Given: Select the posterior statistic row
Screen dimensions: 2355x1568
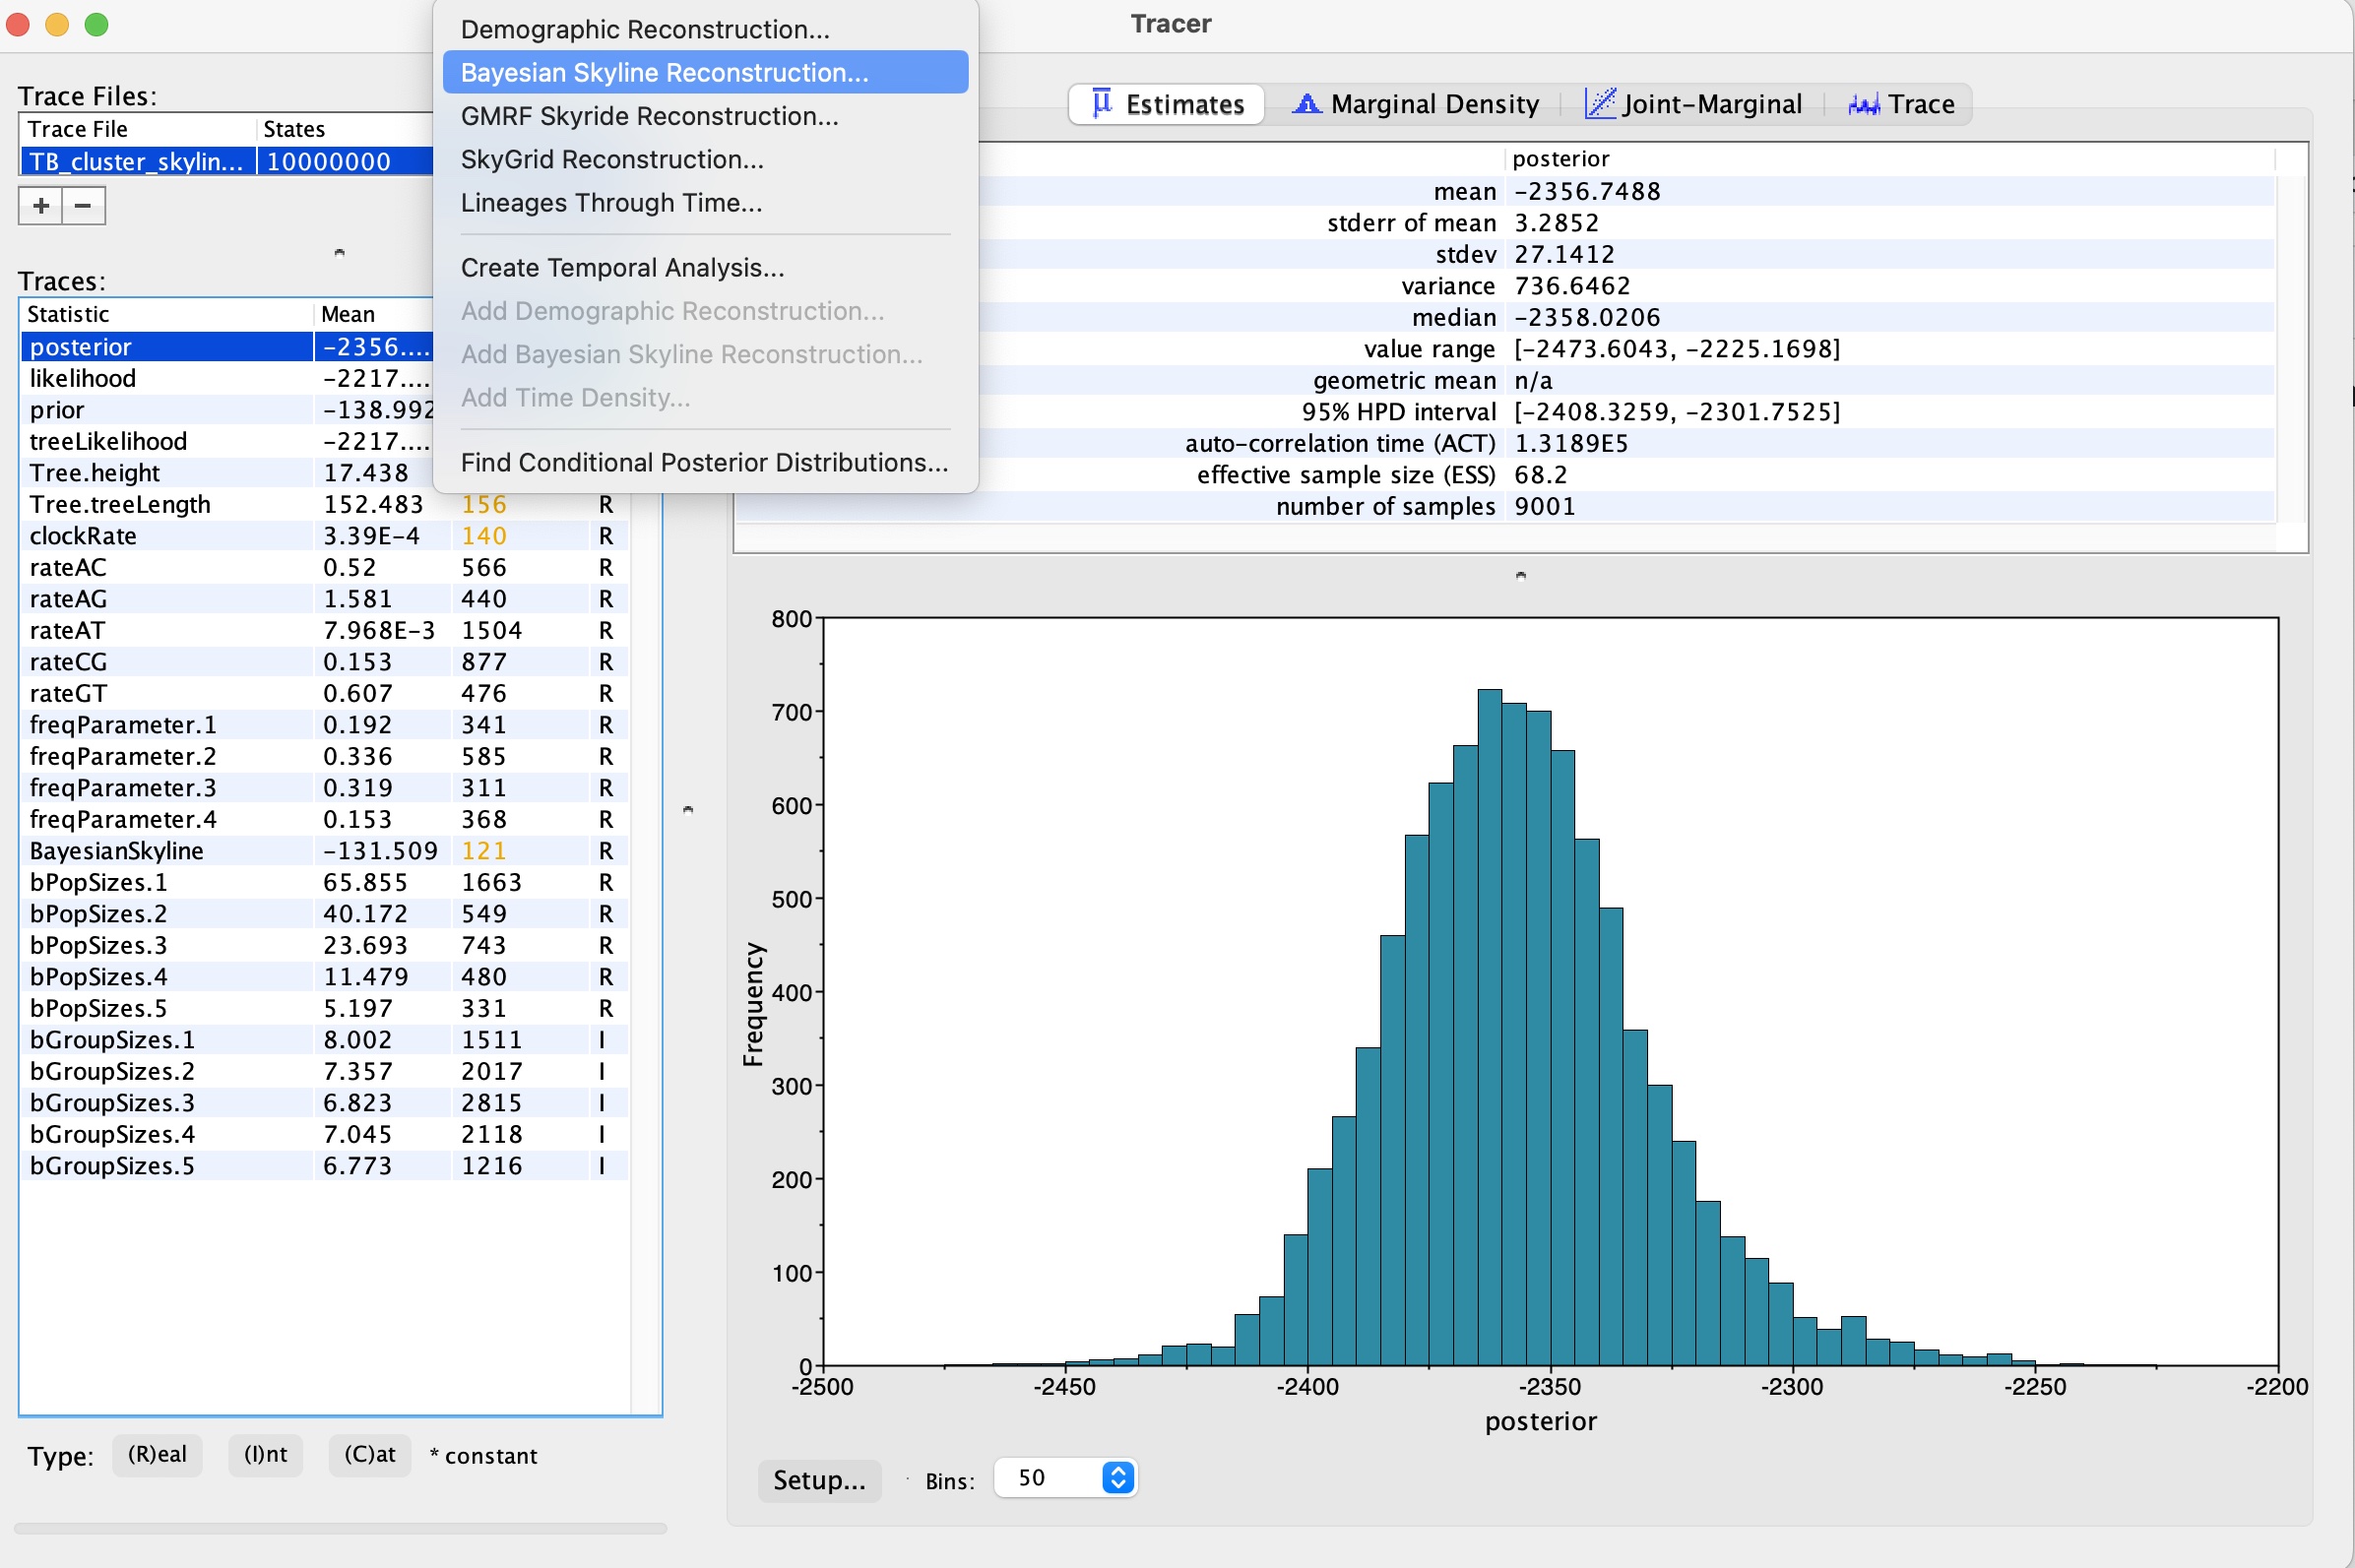Looking at the screenshot, I should coord(227,346).
